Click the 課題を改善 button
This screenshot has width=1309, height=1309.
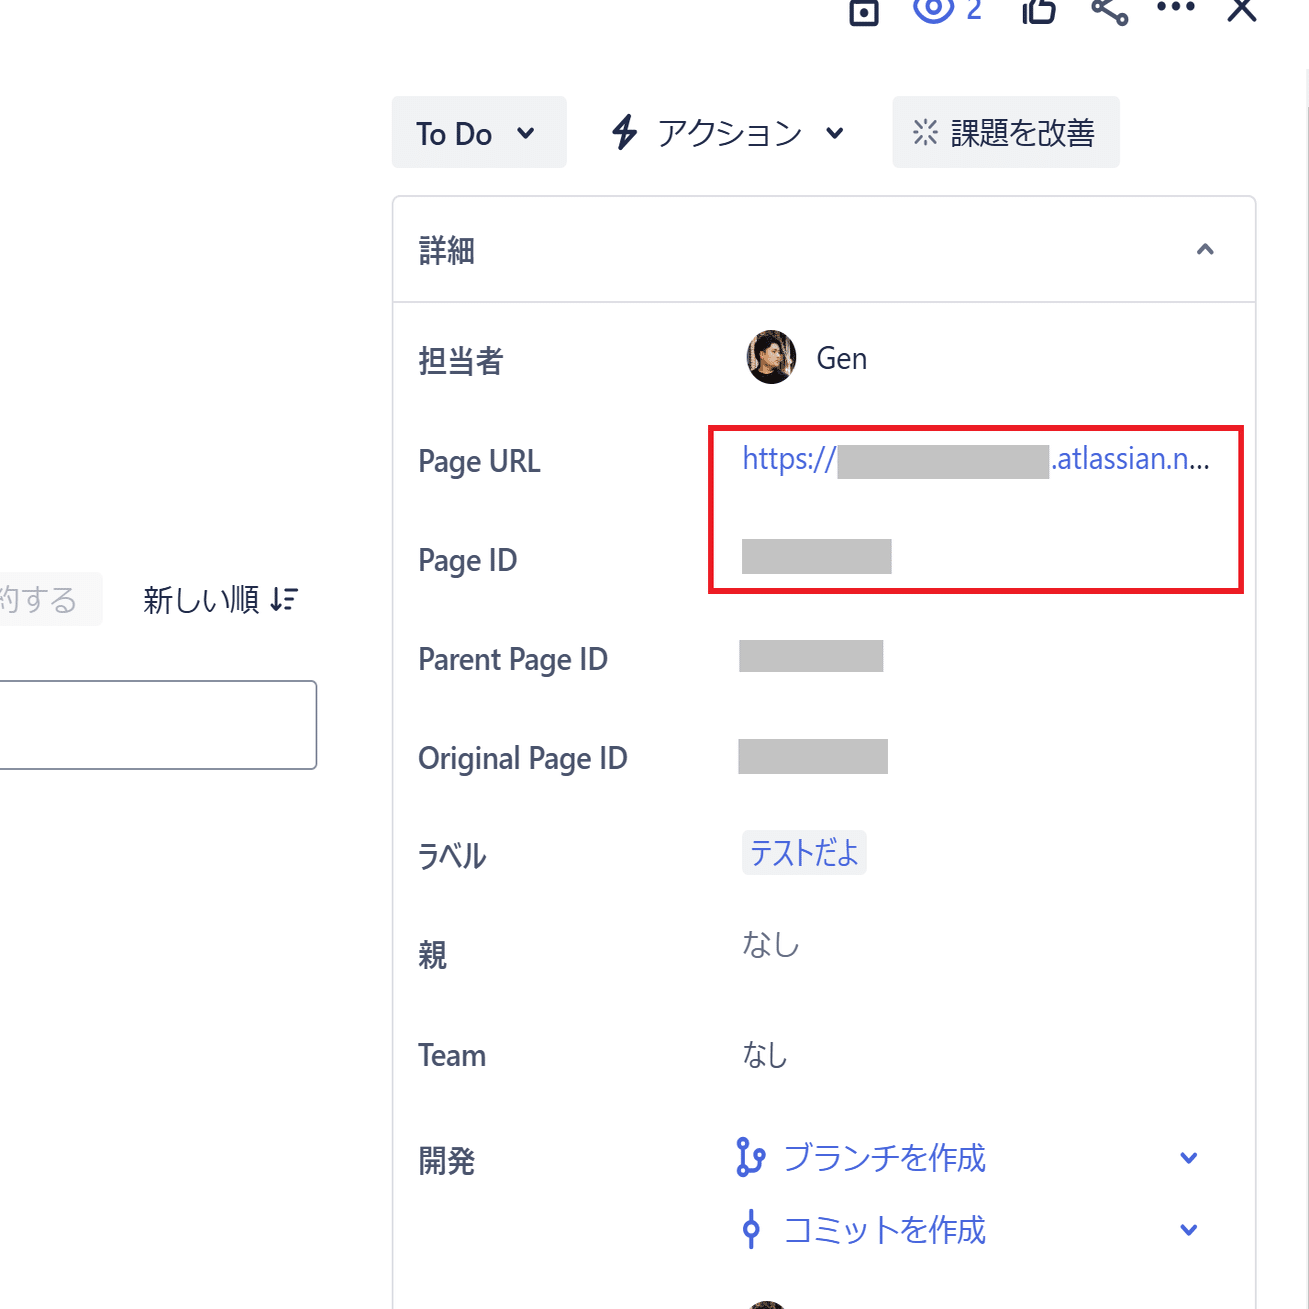pyautogui.click(x=1005, y=131)
